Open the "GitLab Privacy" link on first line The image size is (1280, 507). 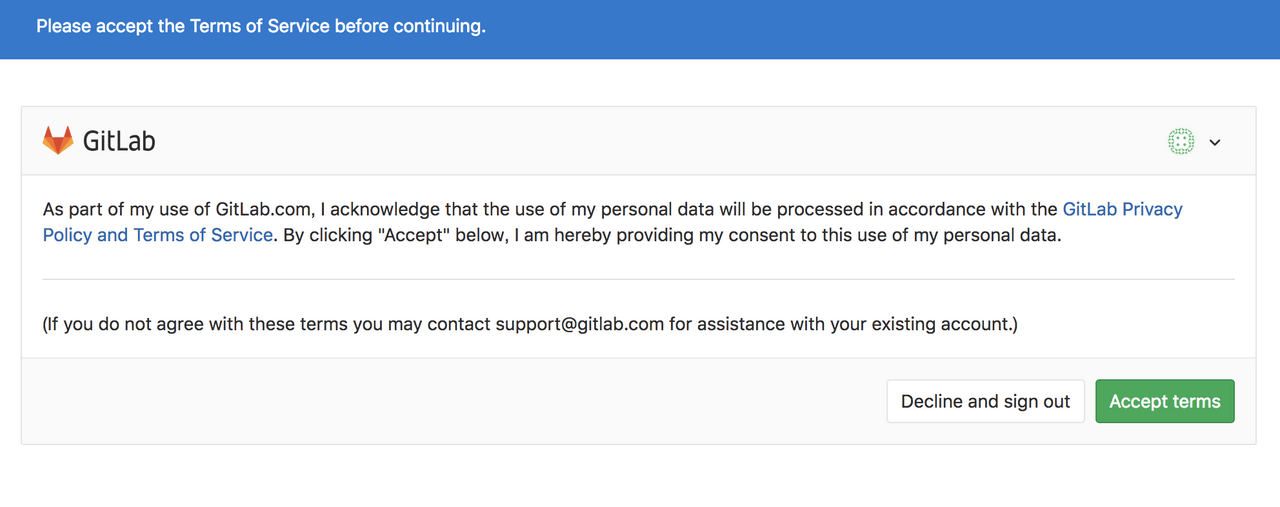(x=1122, y=209)
